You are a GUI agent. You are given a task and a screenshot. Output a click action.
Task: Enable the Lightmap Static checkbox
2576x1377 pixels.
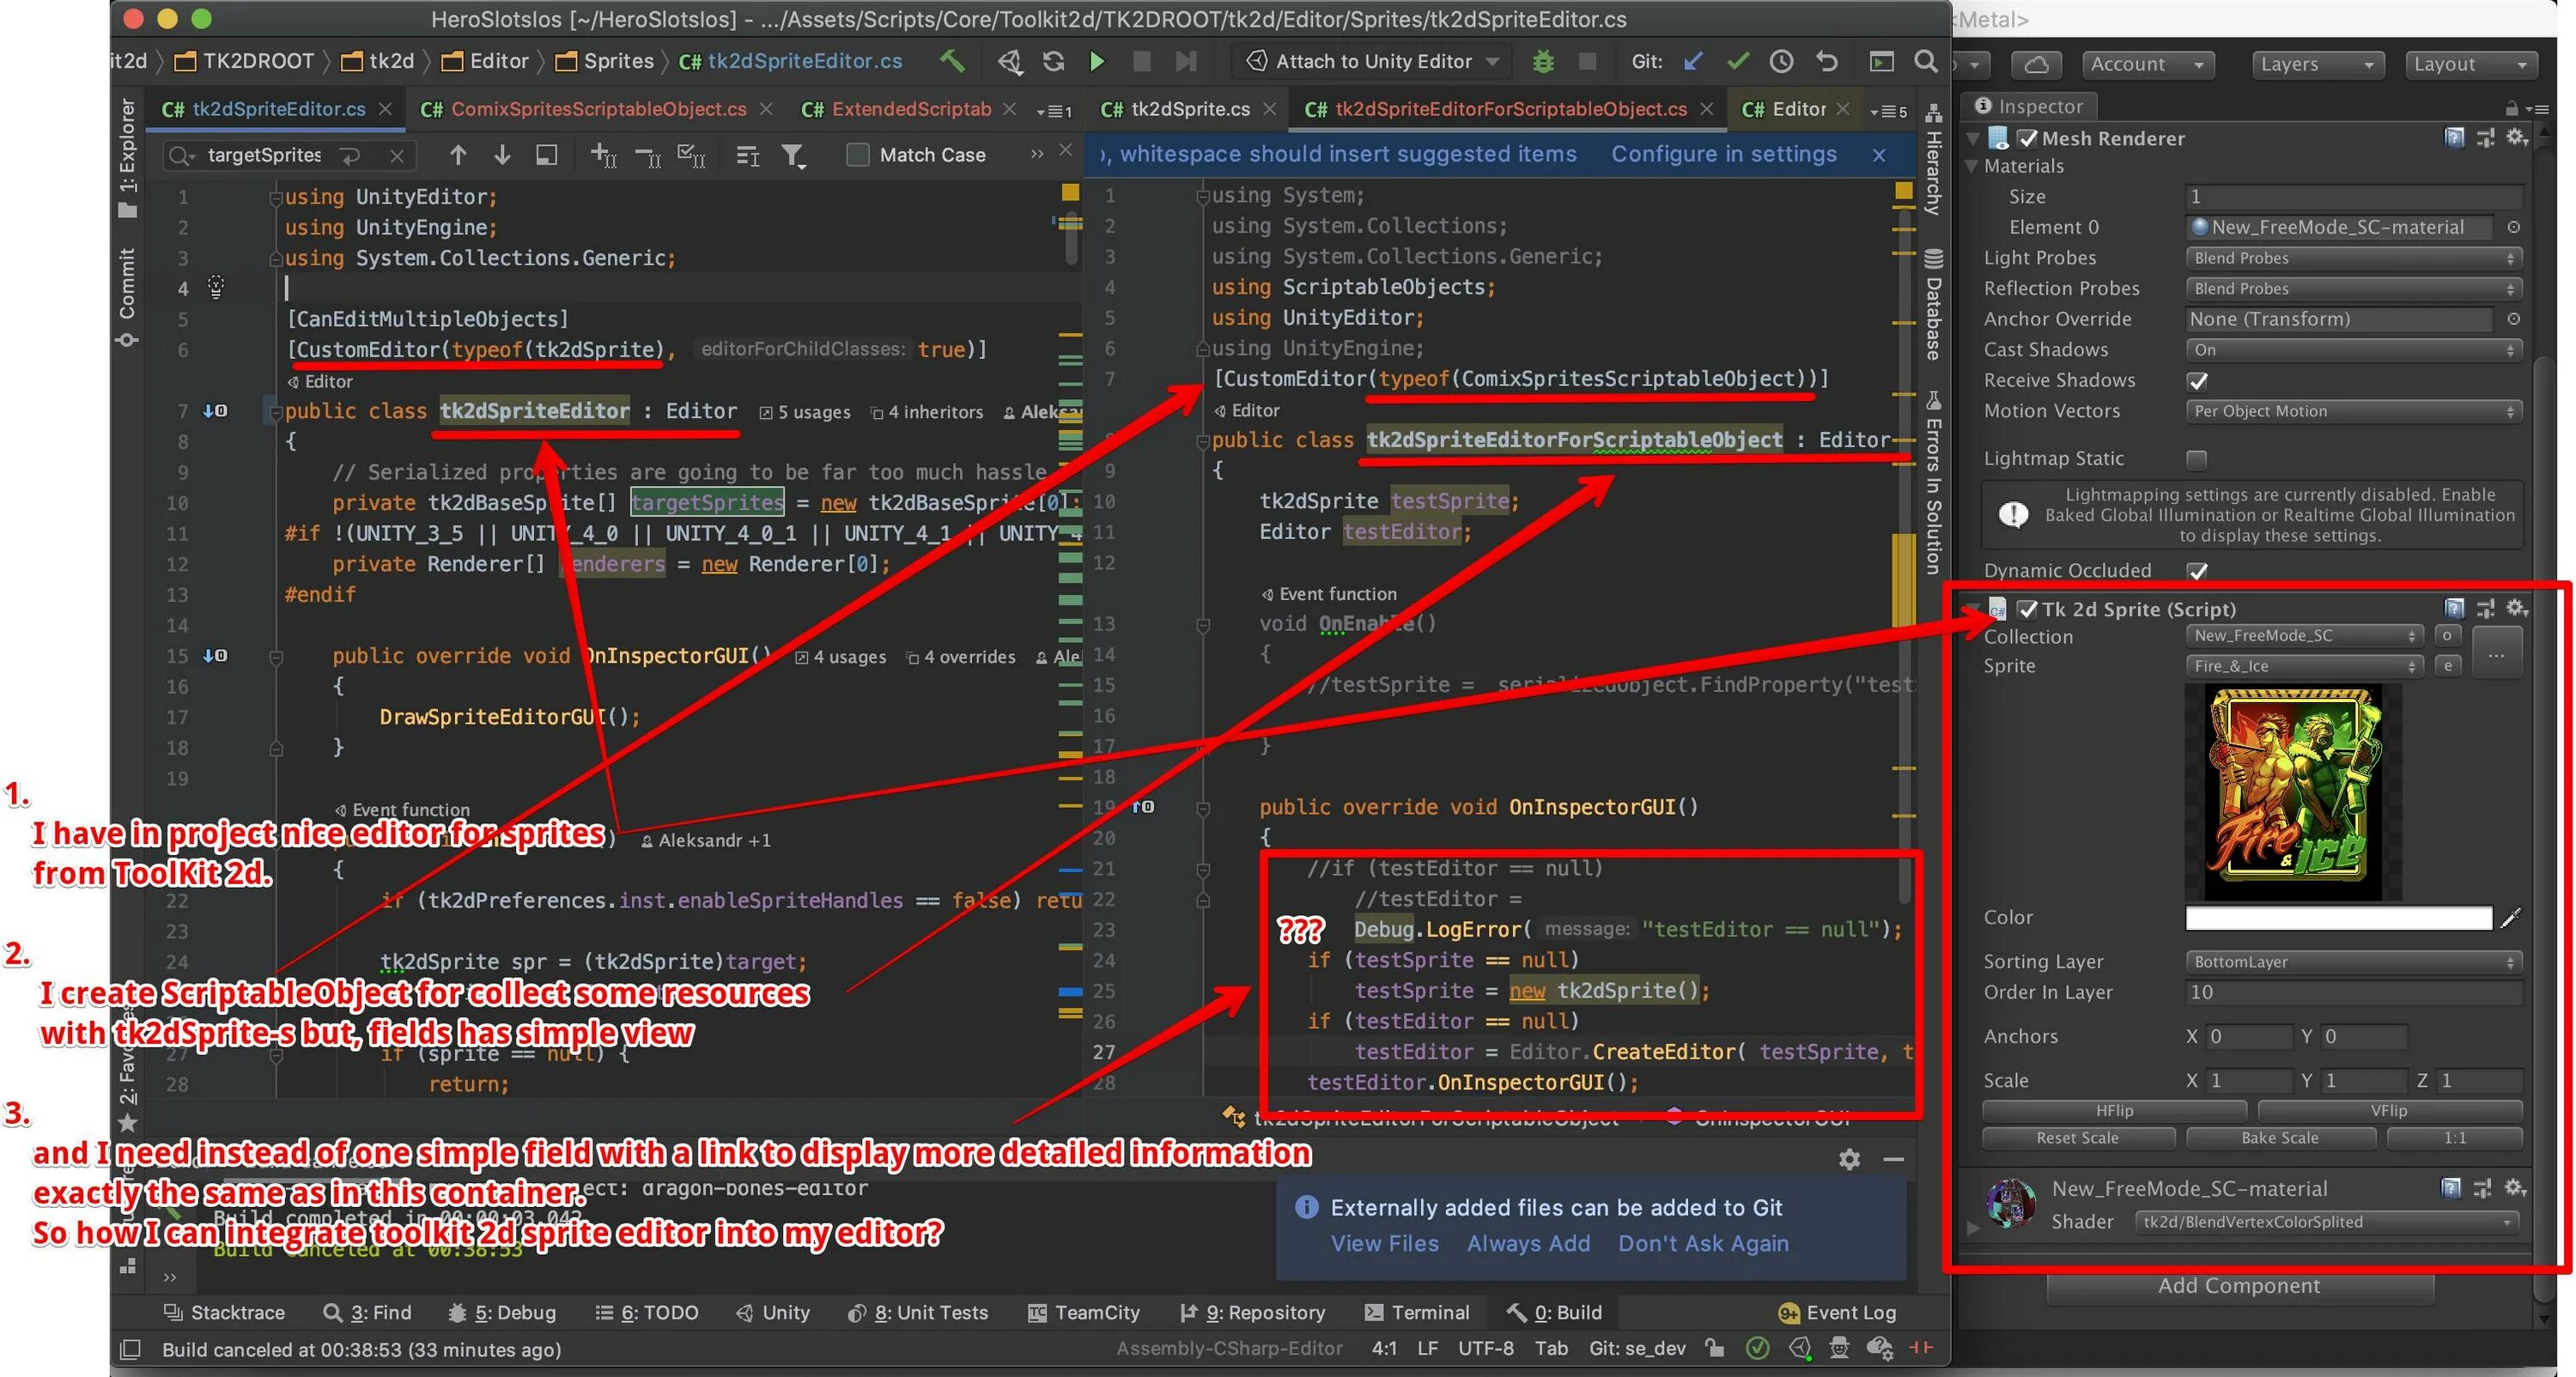pyautogui.click(x=2197, y=459)
